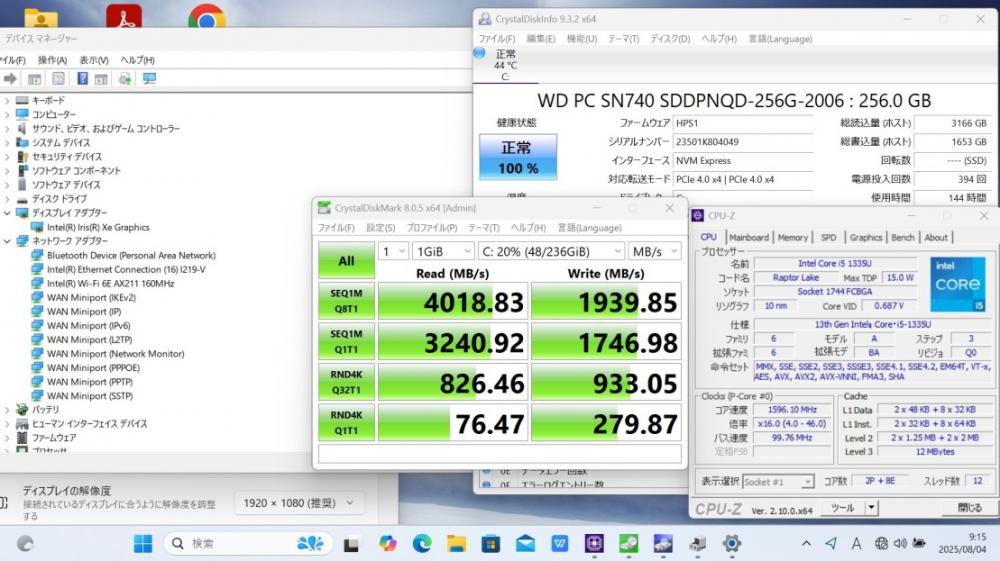1000x561 pixels.
Task: Expand the ディスク ドライブ node
Action: [x=7, y=198]
